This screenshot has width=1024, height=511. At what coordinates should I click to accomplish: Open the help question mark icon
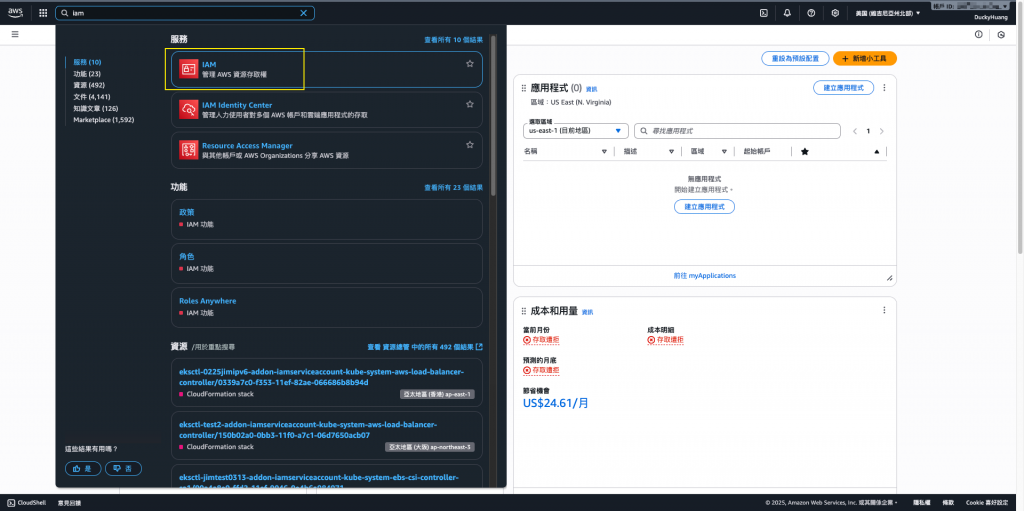point(811,13)
